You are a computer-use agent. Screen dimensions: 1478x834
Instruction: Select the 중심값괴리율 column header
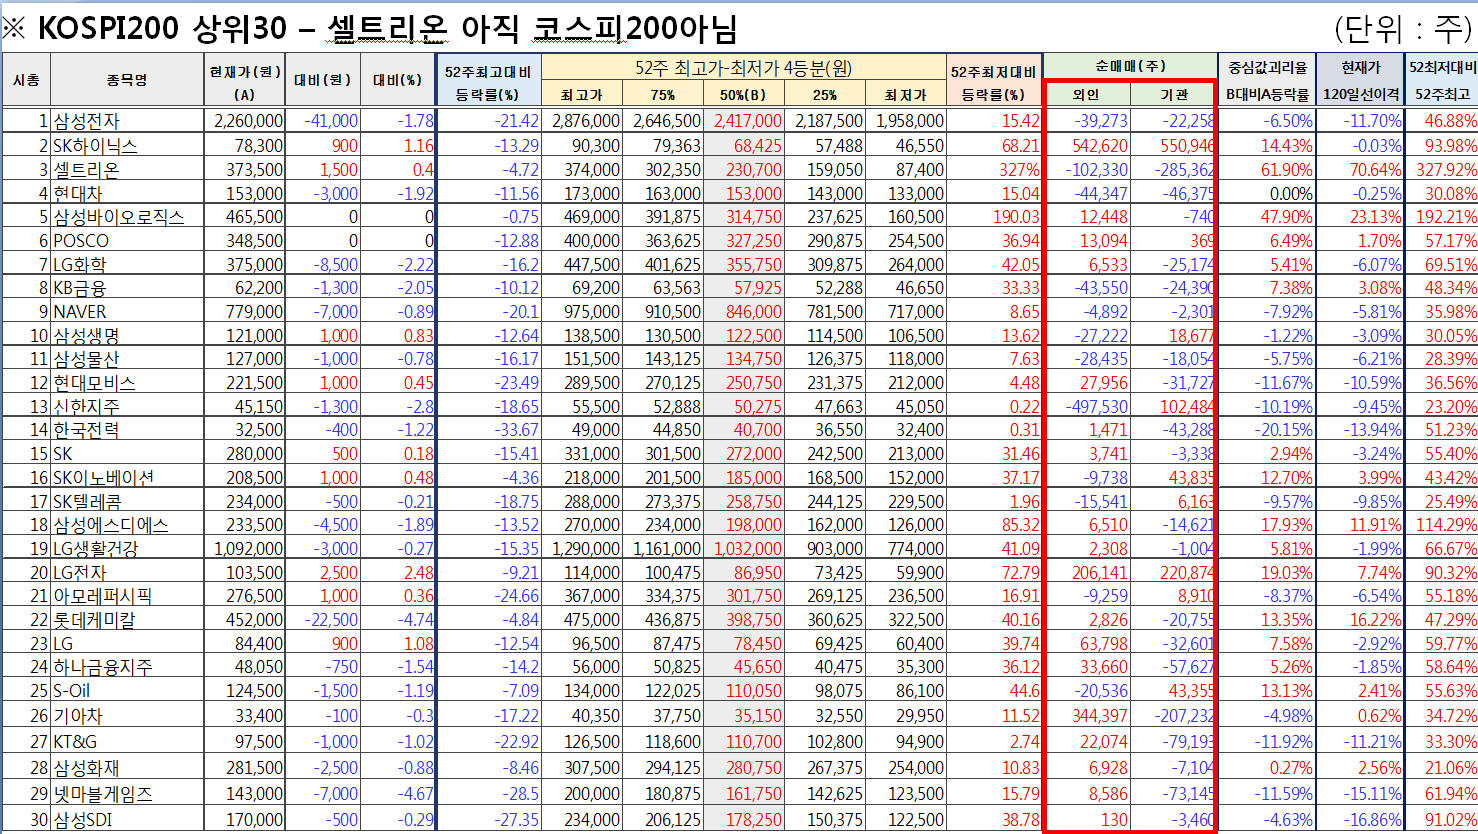point(1267,68)
